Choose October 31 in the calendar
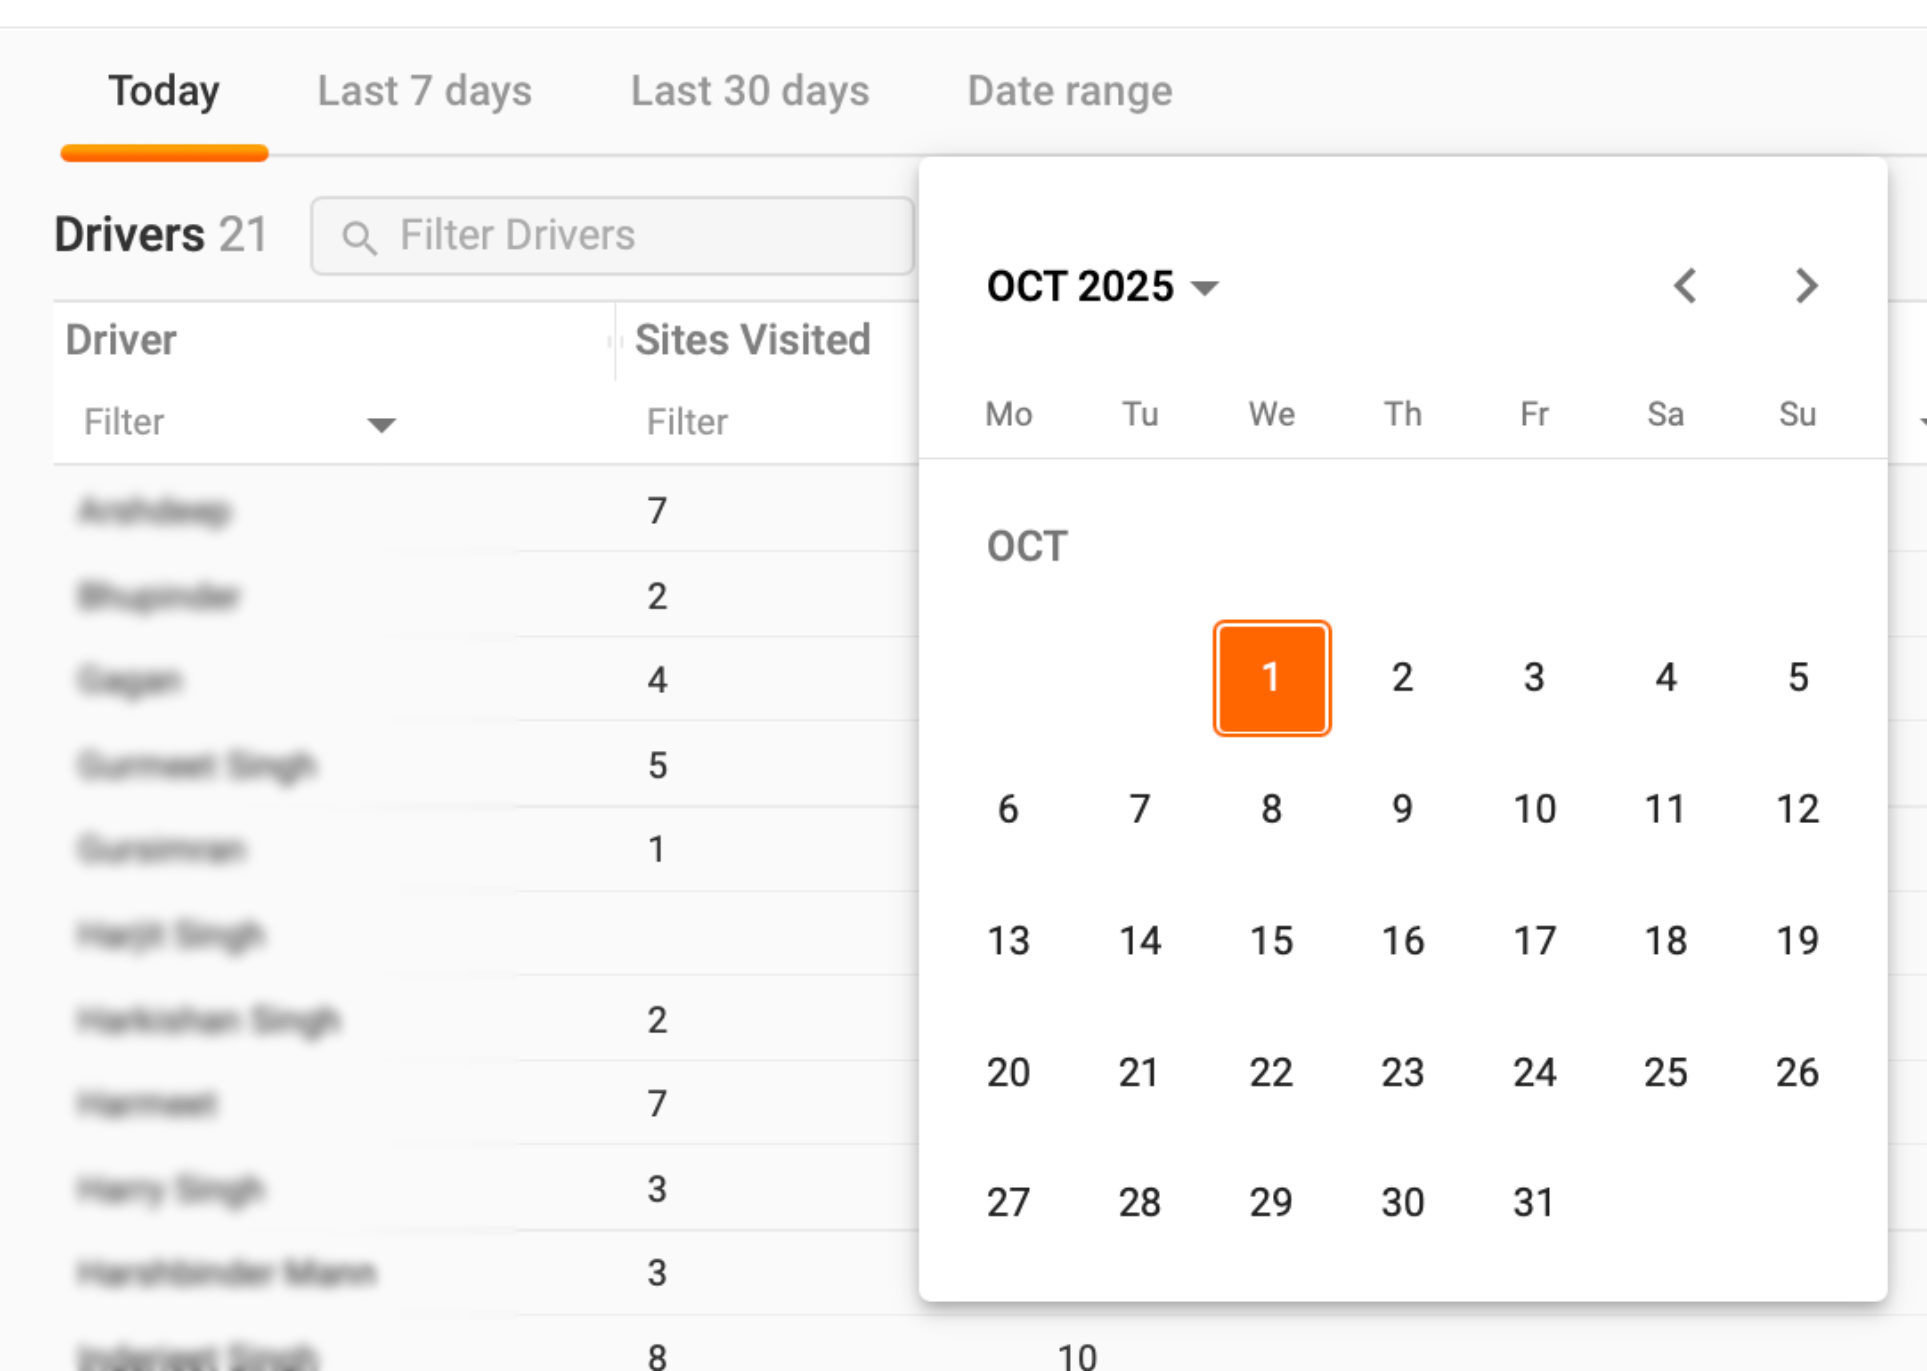This screenshot has height=1371, width=1927. [1533, 1202]
